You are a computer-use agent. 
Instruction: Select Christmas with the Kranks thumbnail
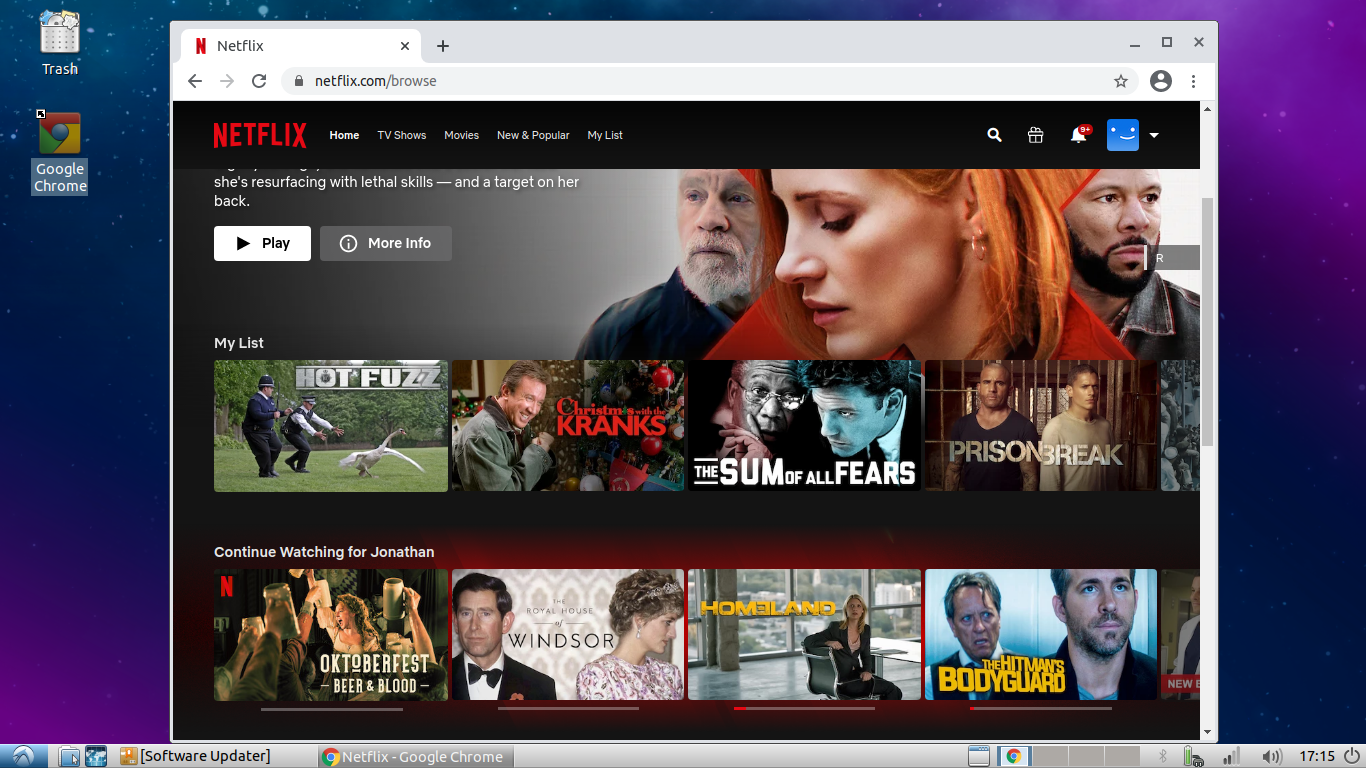tap(568, 426)
